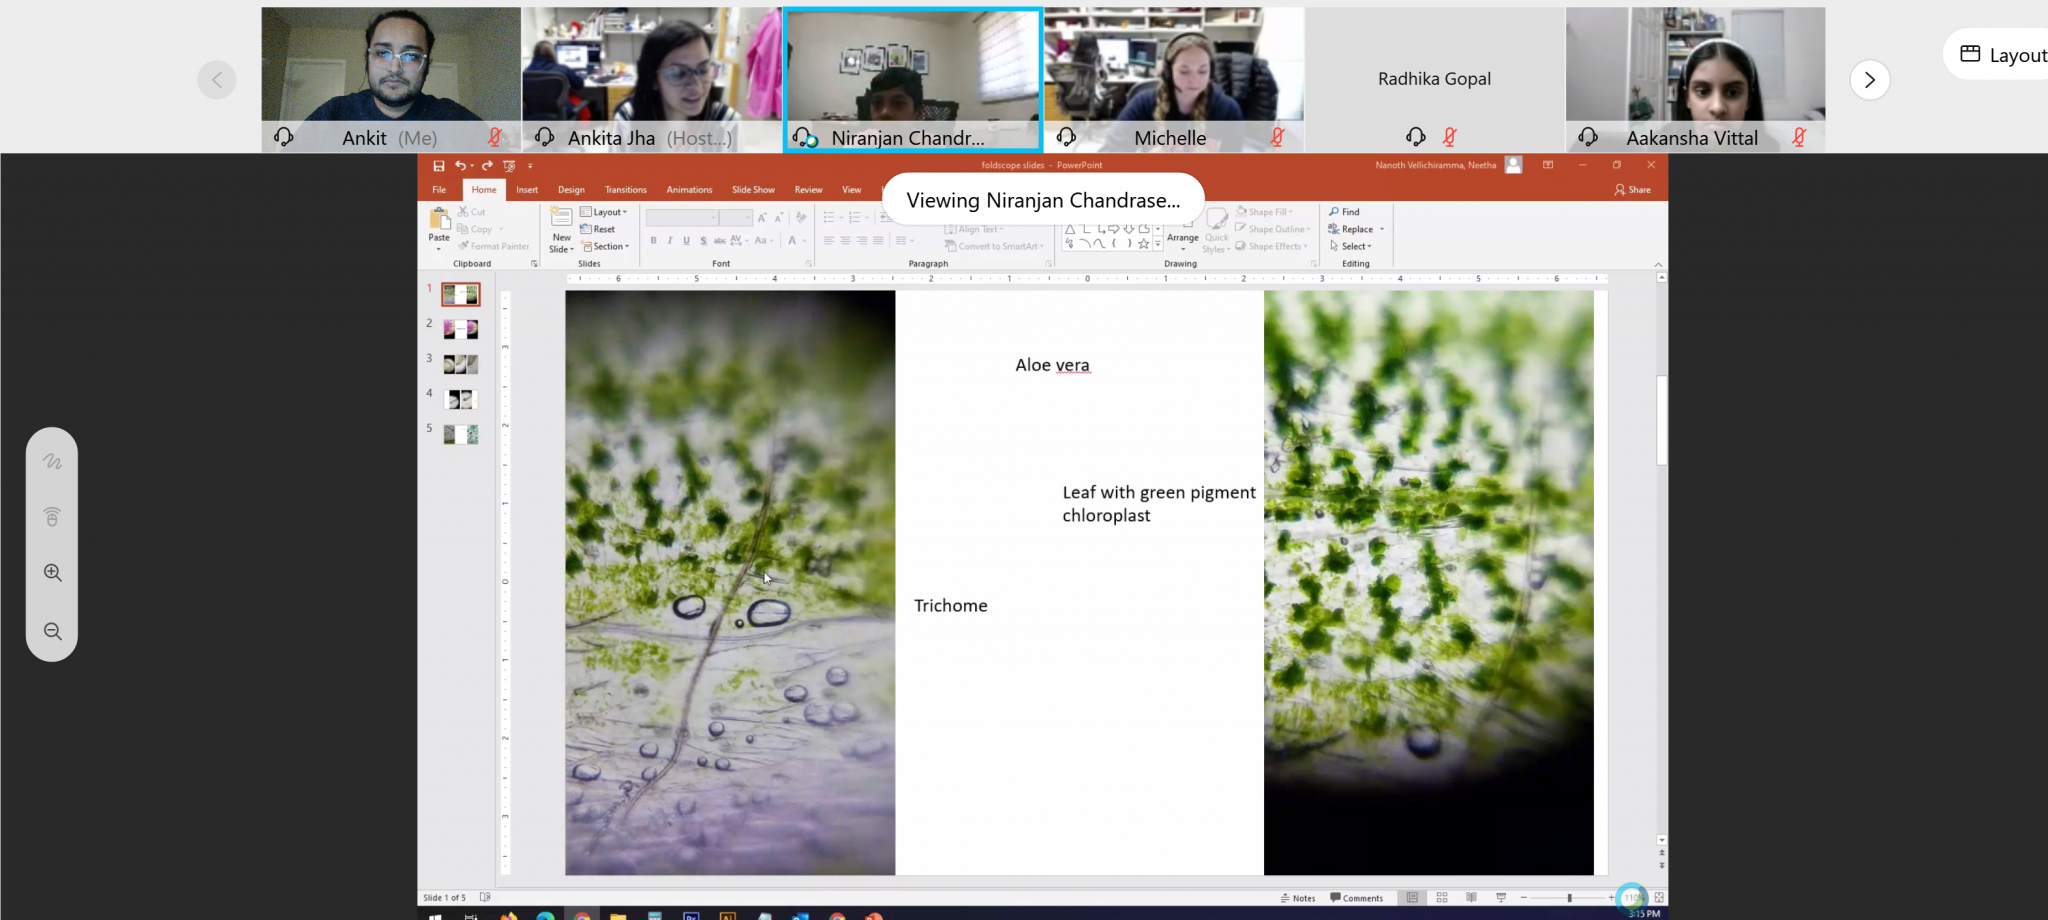Click the Paste clipboard icon
2048x920 pixels.
pyautogui.click(x=439, y=220)
